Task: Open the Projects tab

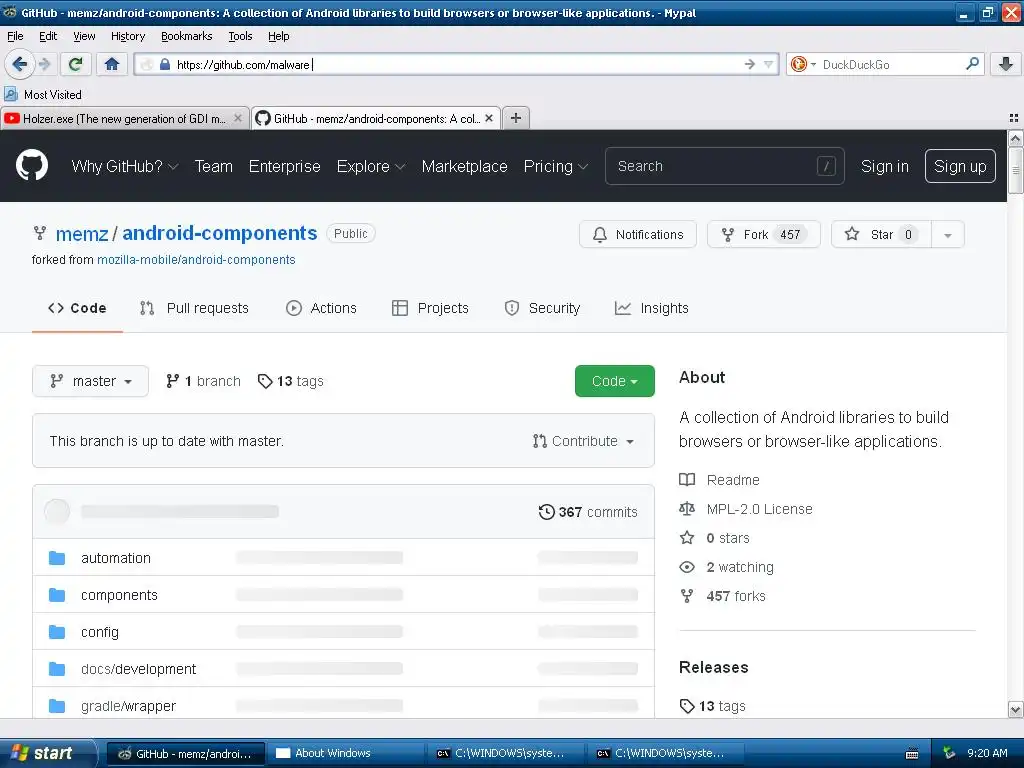Action: coord(430,308)
